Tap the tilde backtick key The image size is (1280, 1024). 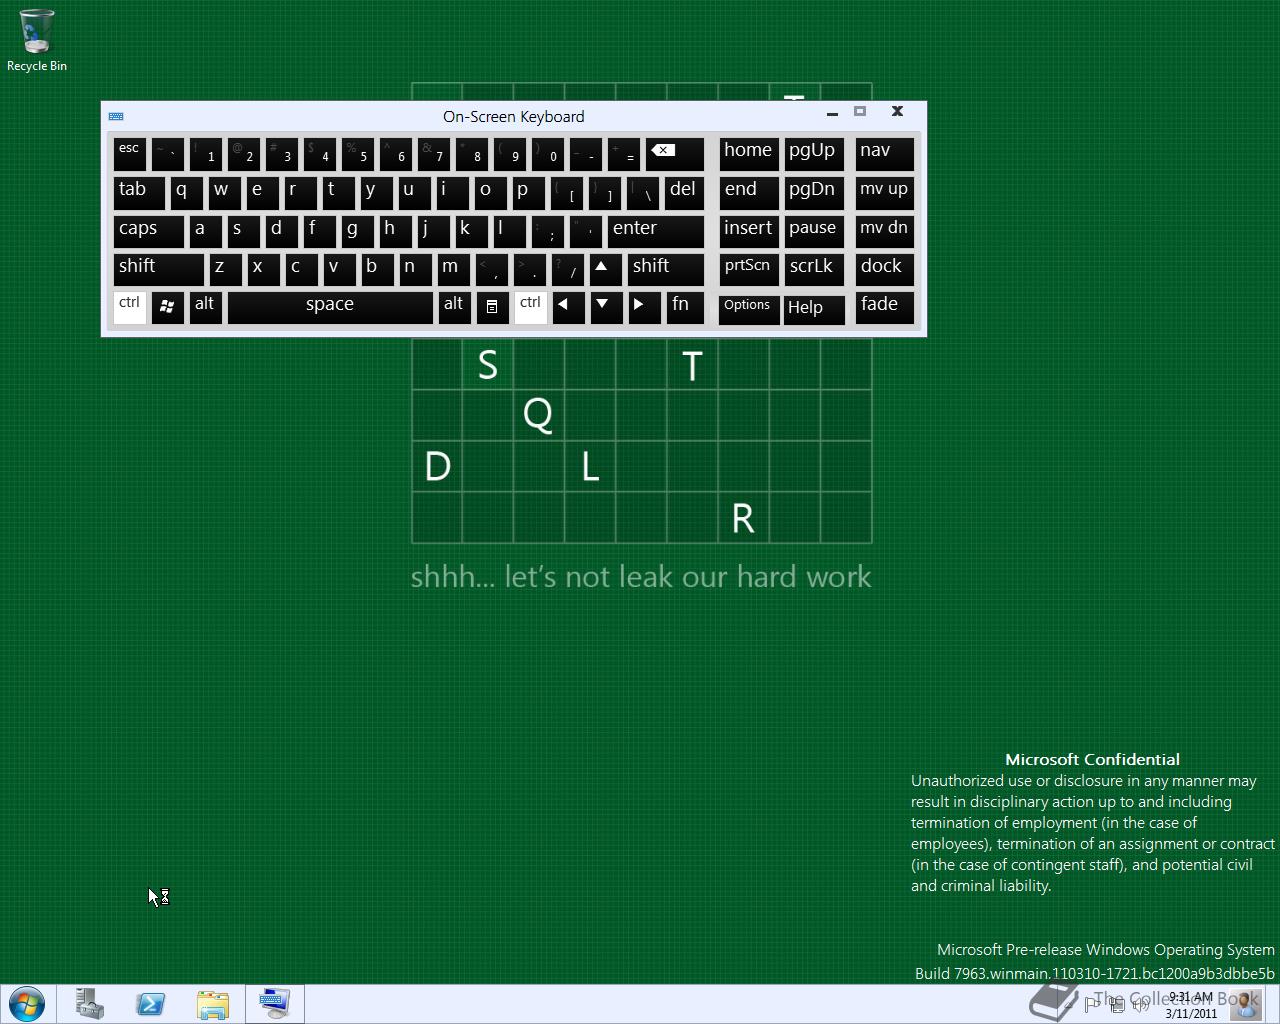pos(168,154)
